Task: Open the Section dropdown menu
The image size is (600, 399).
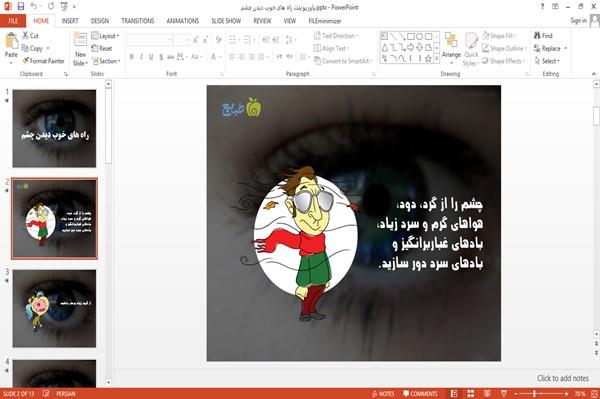Action: 106,61
